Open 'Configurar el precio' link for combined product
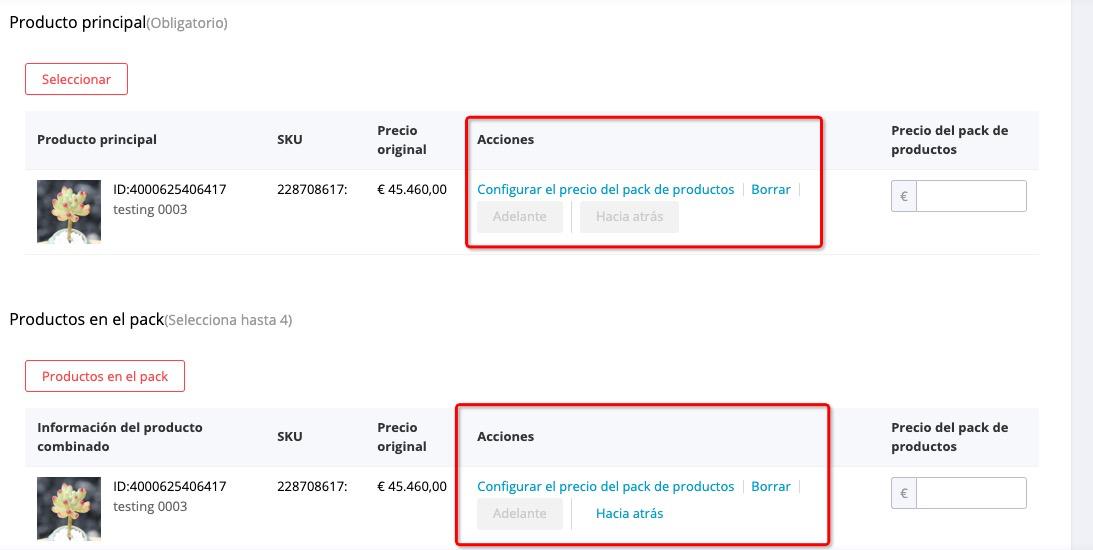This screenshot has height=550, width=1093. pyautogui.click(x=605, y=486)
